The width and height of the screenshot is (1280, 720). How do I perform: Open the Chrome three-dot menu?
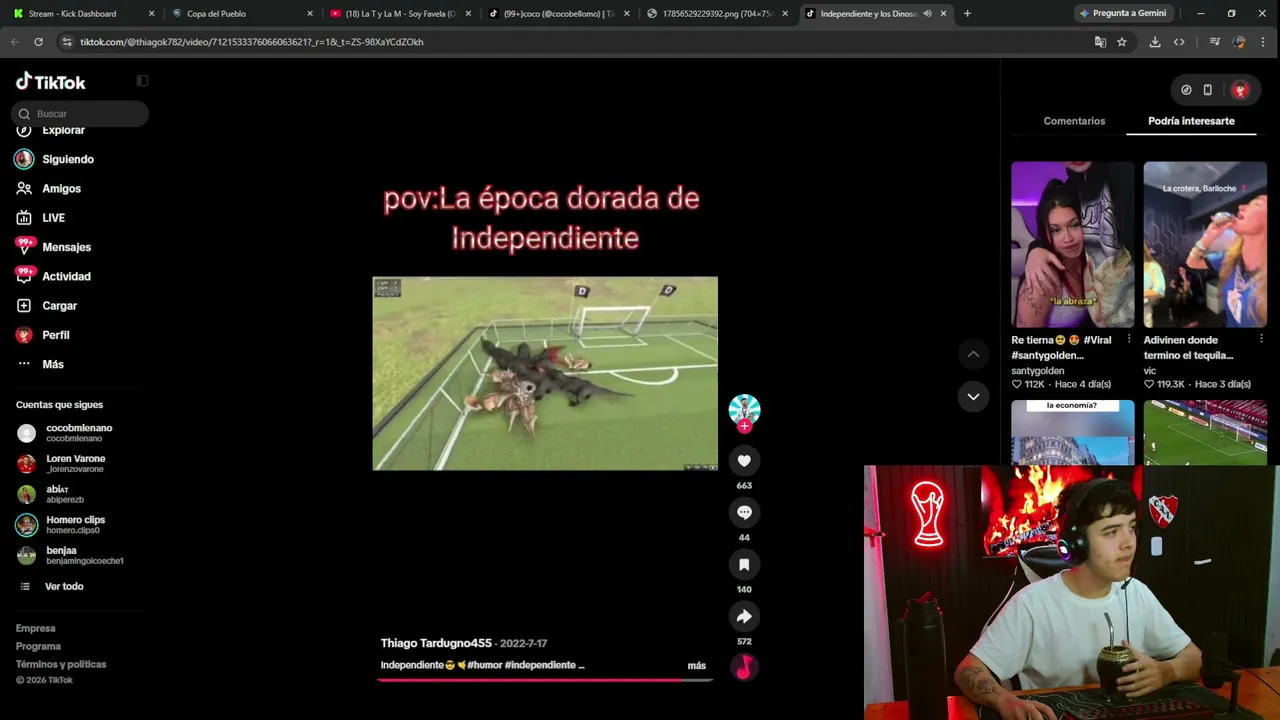[x=1264, y=42]
